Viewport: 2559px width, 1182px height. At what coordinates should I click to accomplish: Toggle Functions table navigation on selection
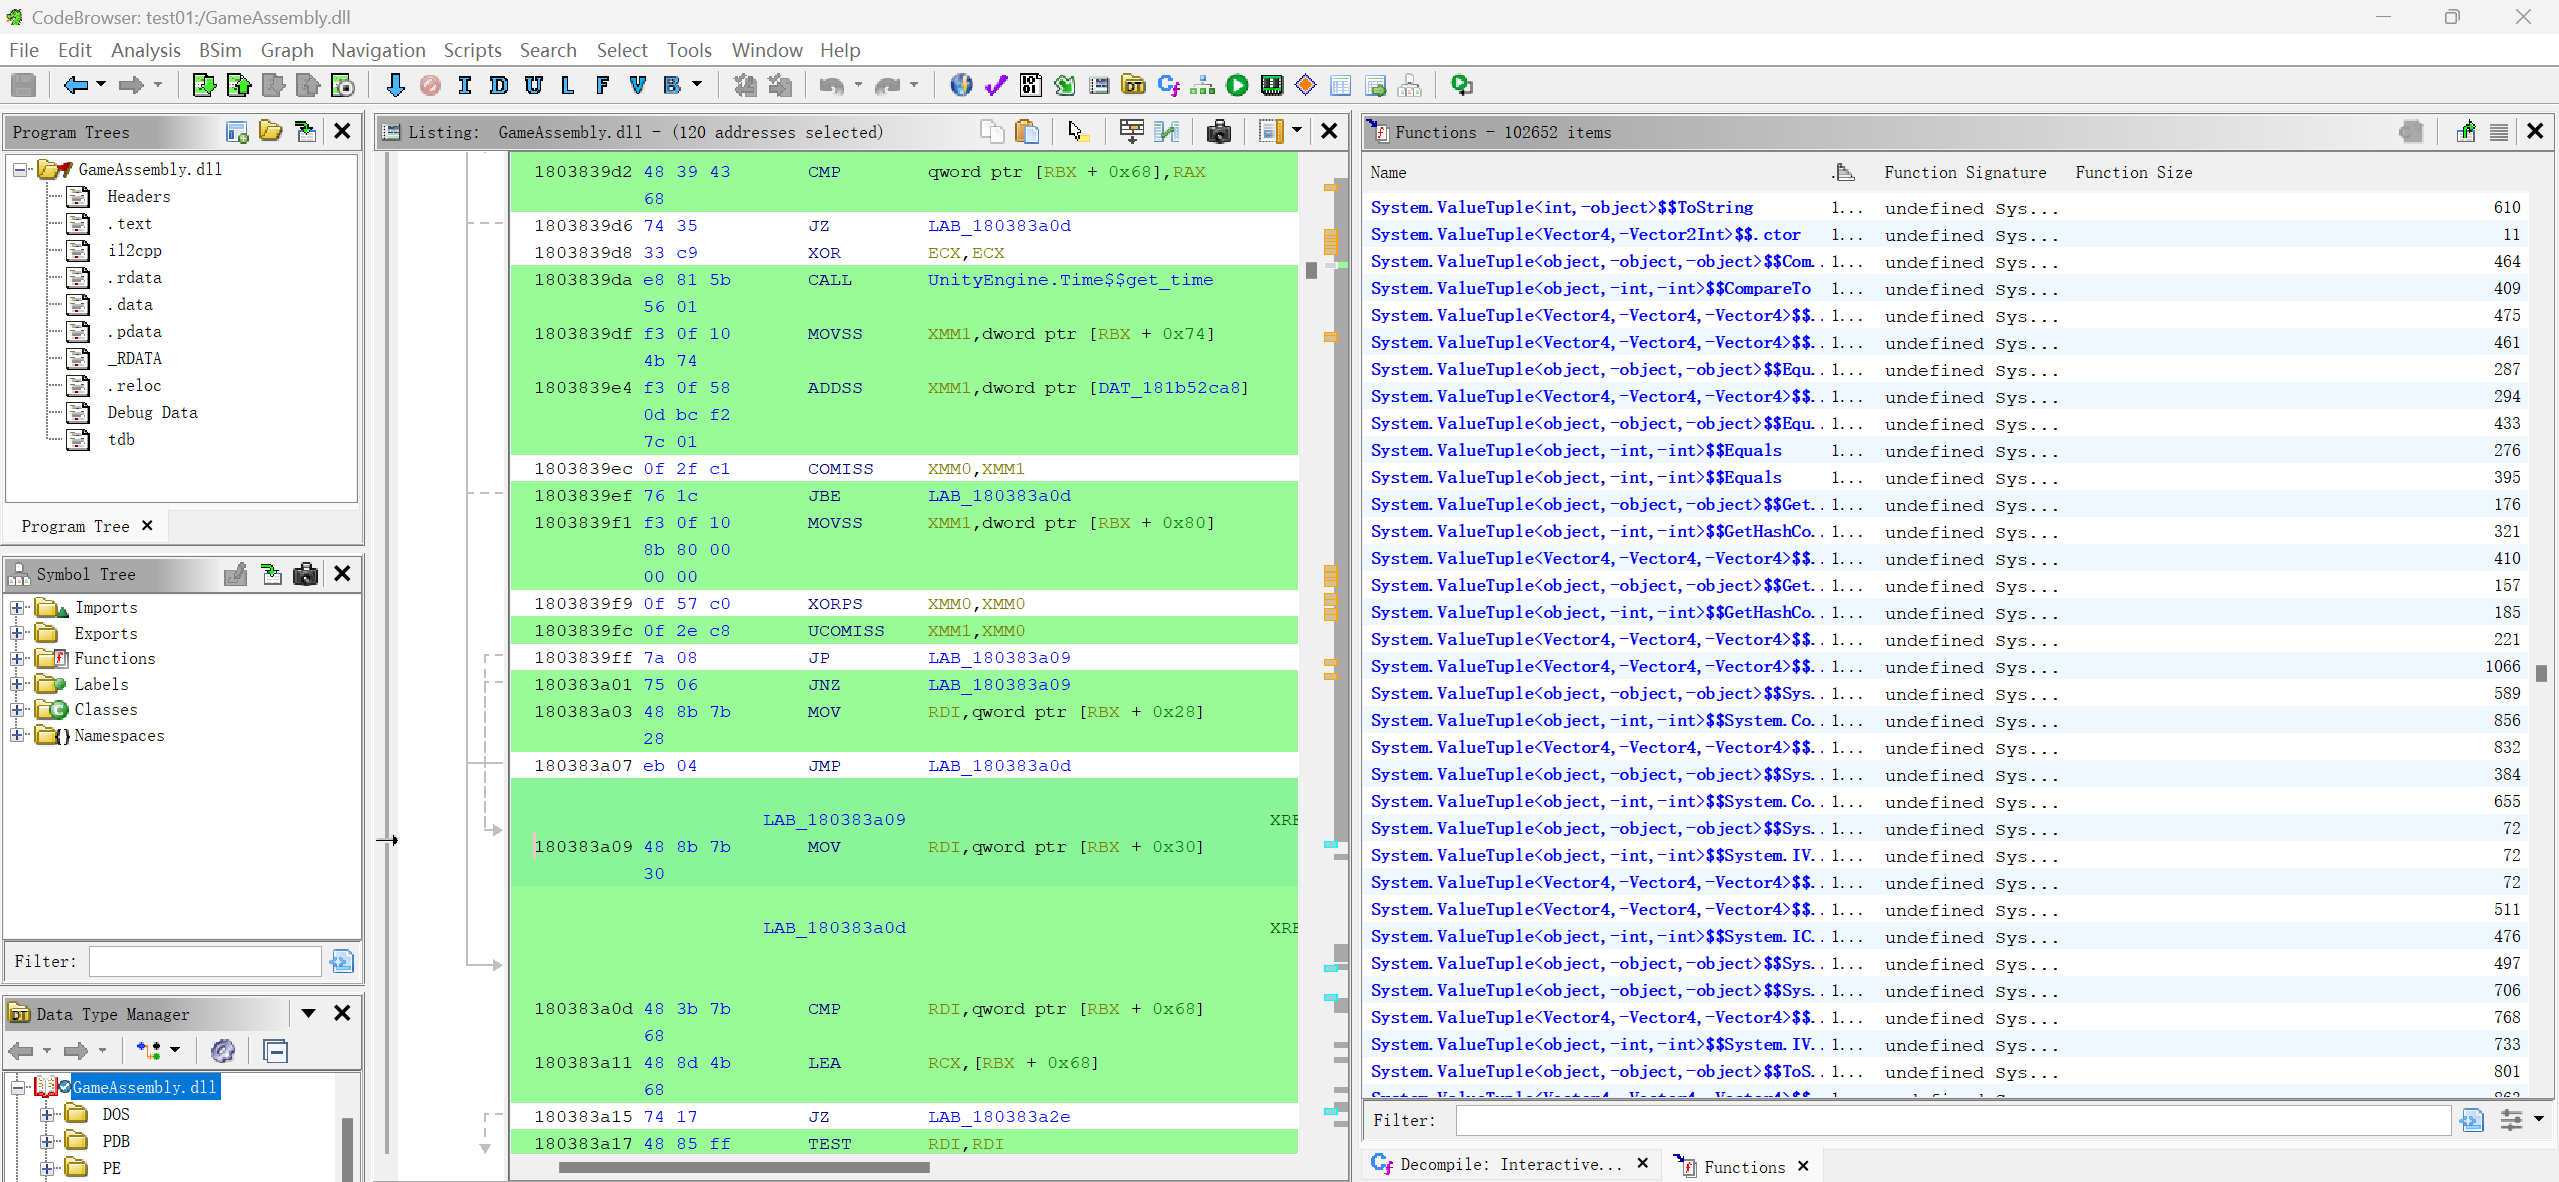(2465, 132)
